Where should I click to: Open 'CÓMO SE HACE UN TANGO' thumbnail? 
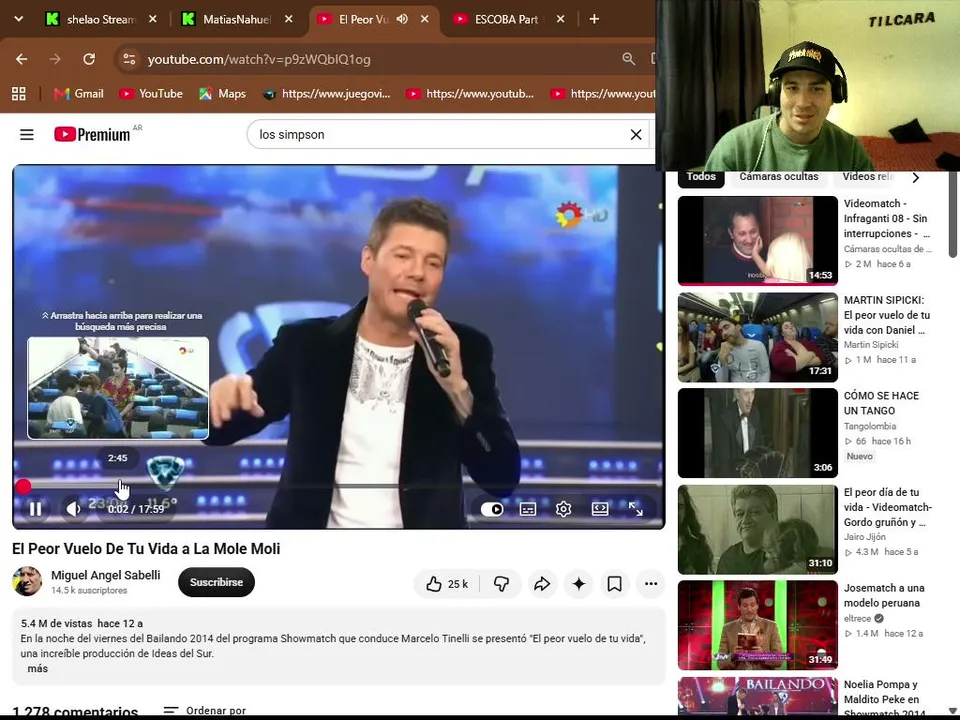coord(757,433)
